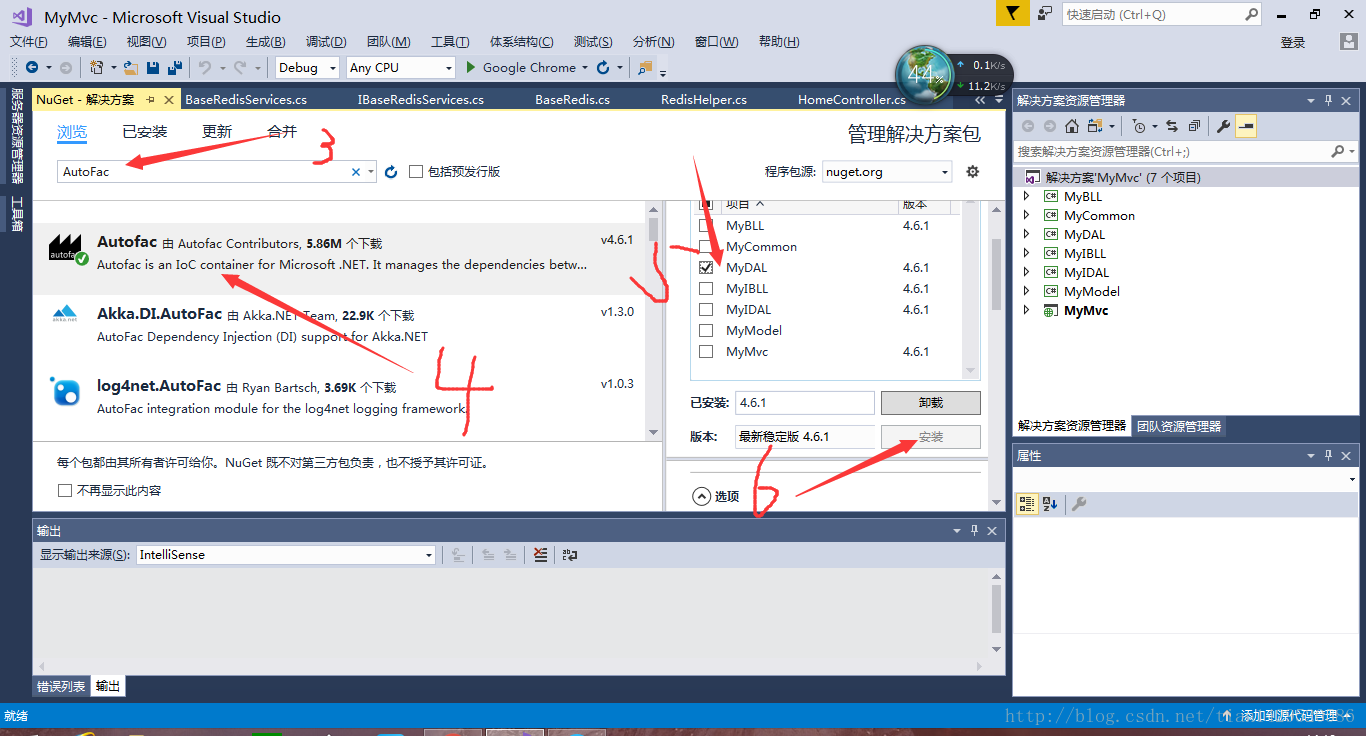Viewport: 1366px width, 736px height.
Task: Open the version selection dropdown
Action: pyautogui.click(x=804, y=437)
